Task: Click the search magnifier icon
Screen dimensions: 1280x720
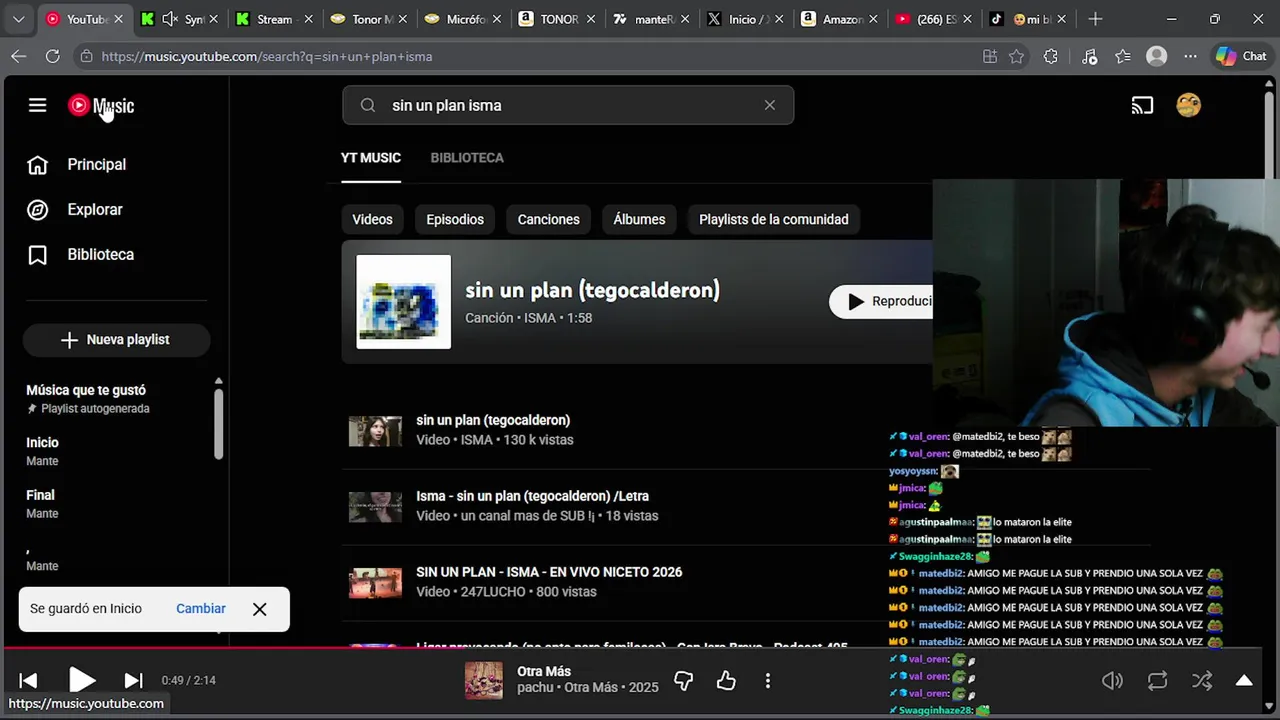Action: 368,105
